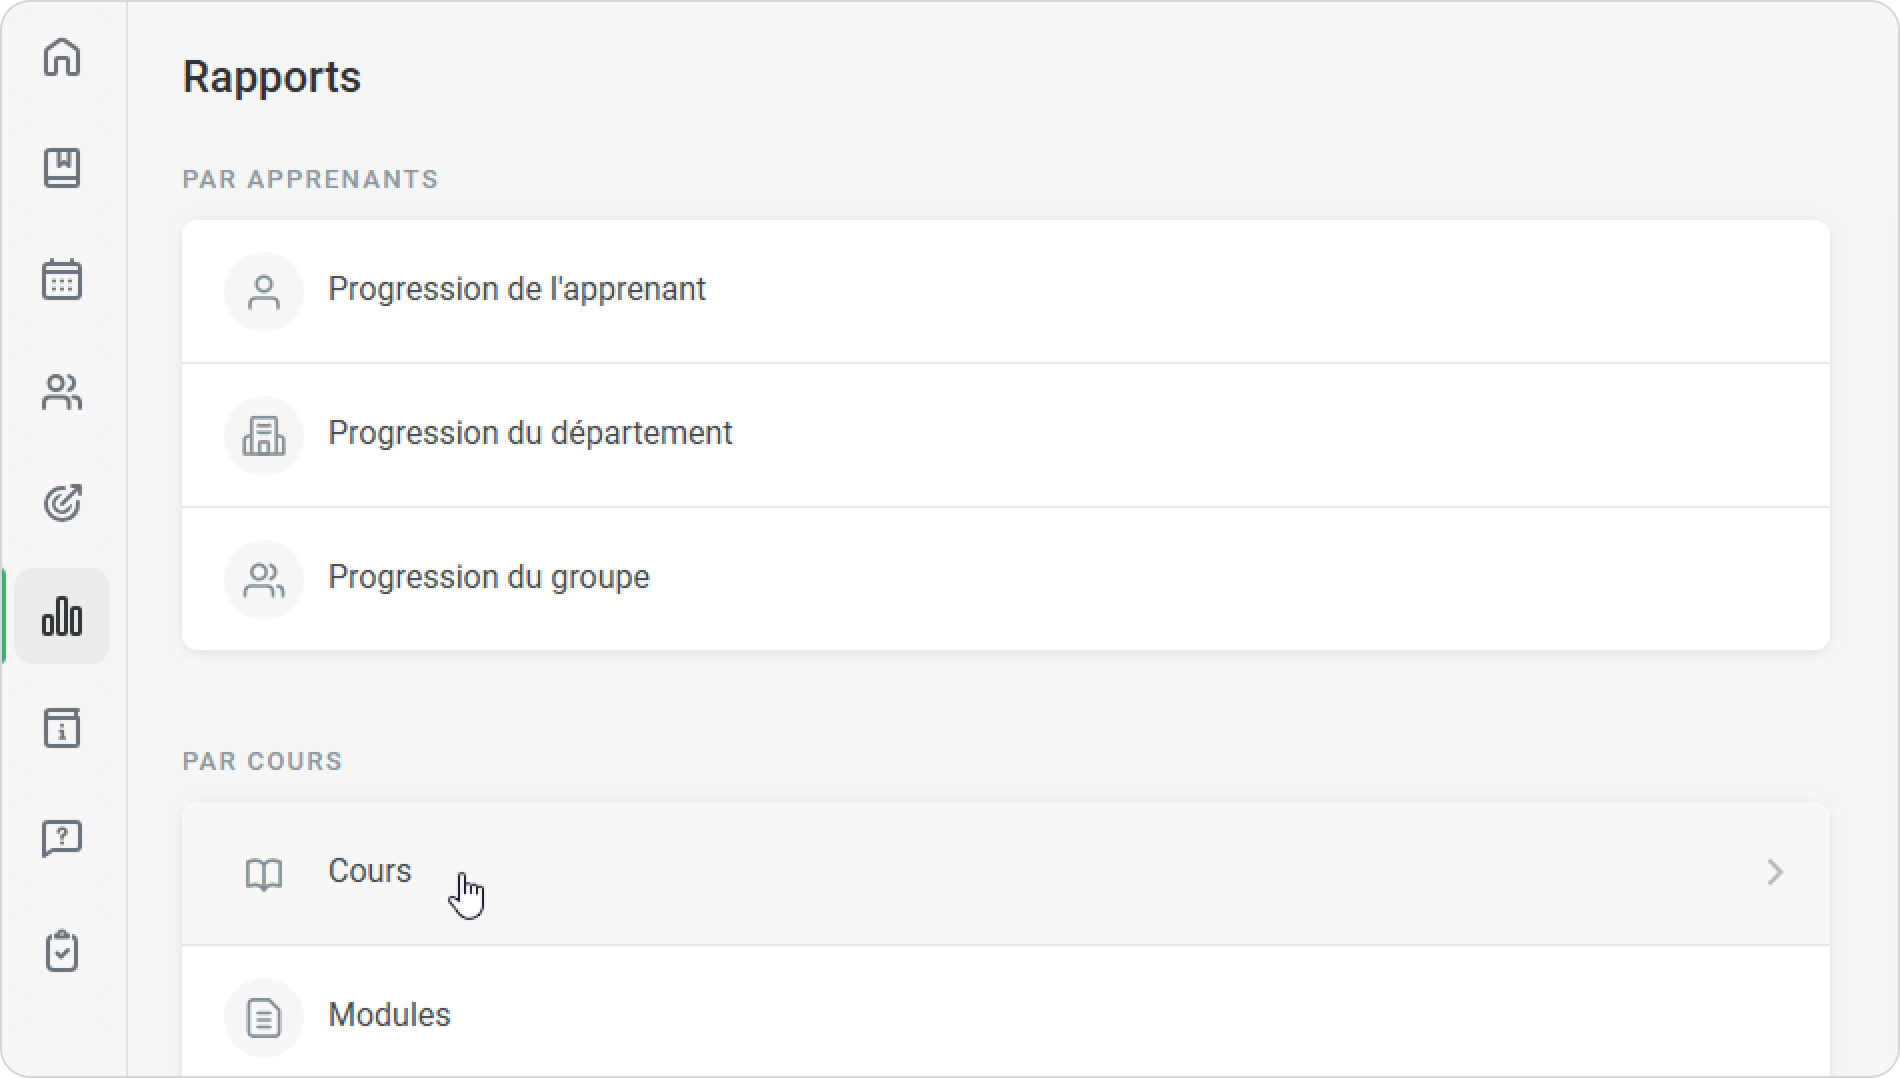This screenshot has width=1900, height=1078.
Task: Open the Cours report
Action: 369,871
